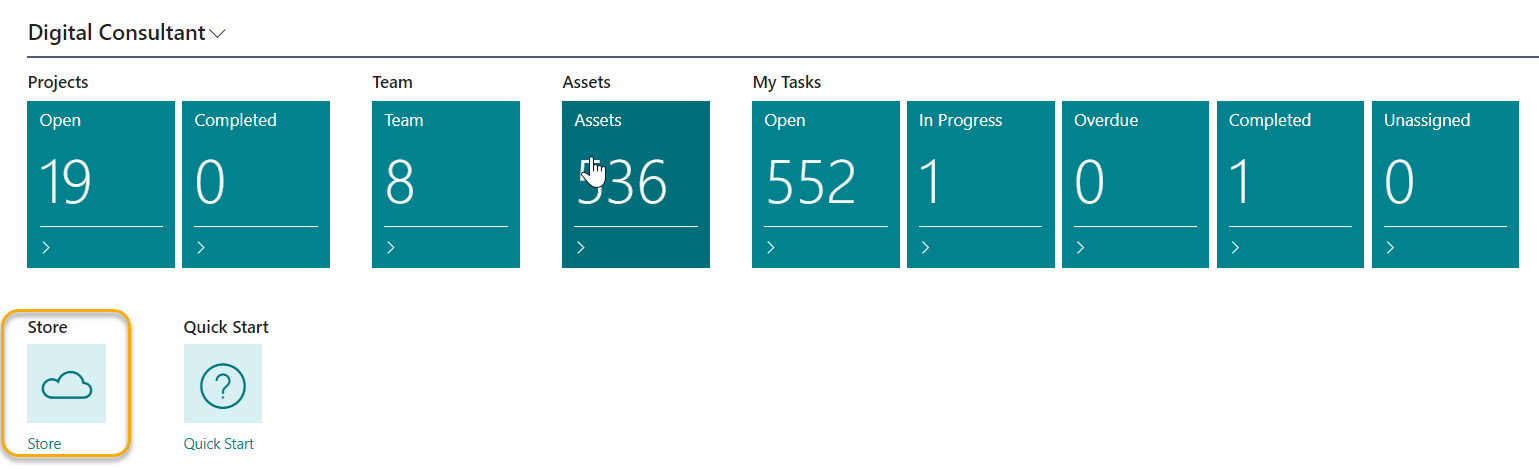This screenshot has width=1539, height=469.
Task: Click the Store text link below icon
Action: (45, 444)
